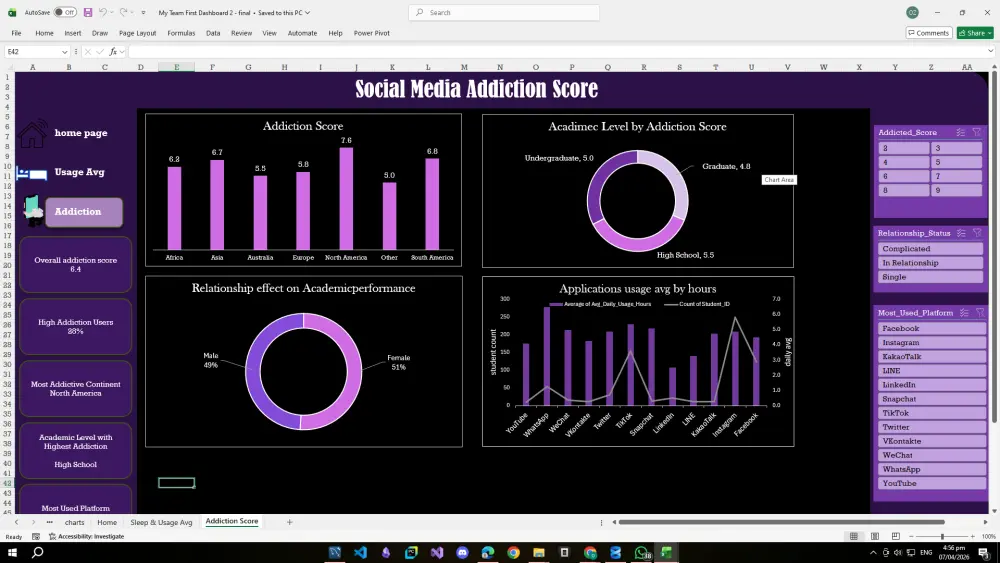Click the Addiction Score bar chart
1000x563 pixels.
click(303, 190)
